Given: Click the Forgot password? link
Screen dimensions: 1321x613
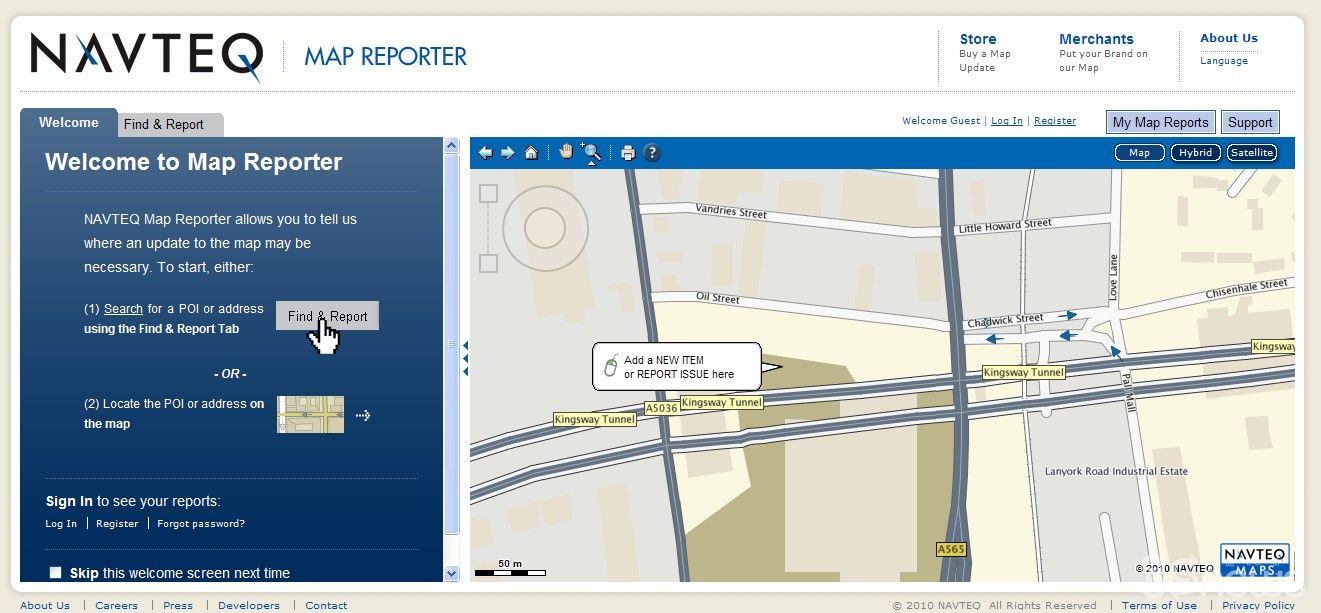Looking at the screenshot, I should coord(201,524).
